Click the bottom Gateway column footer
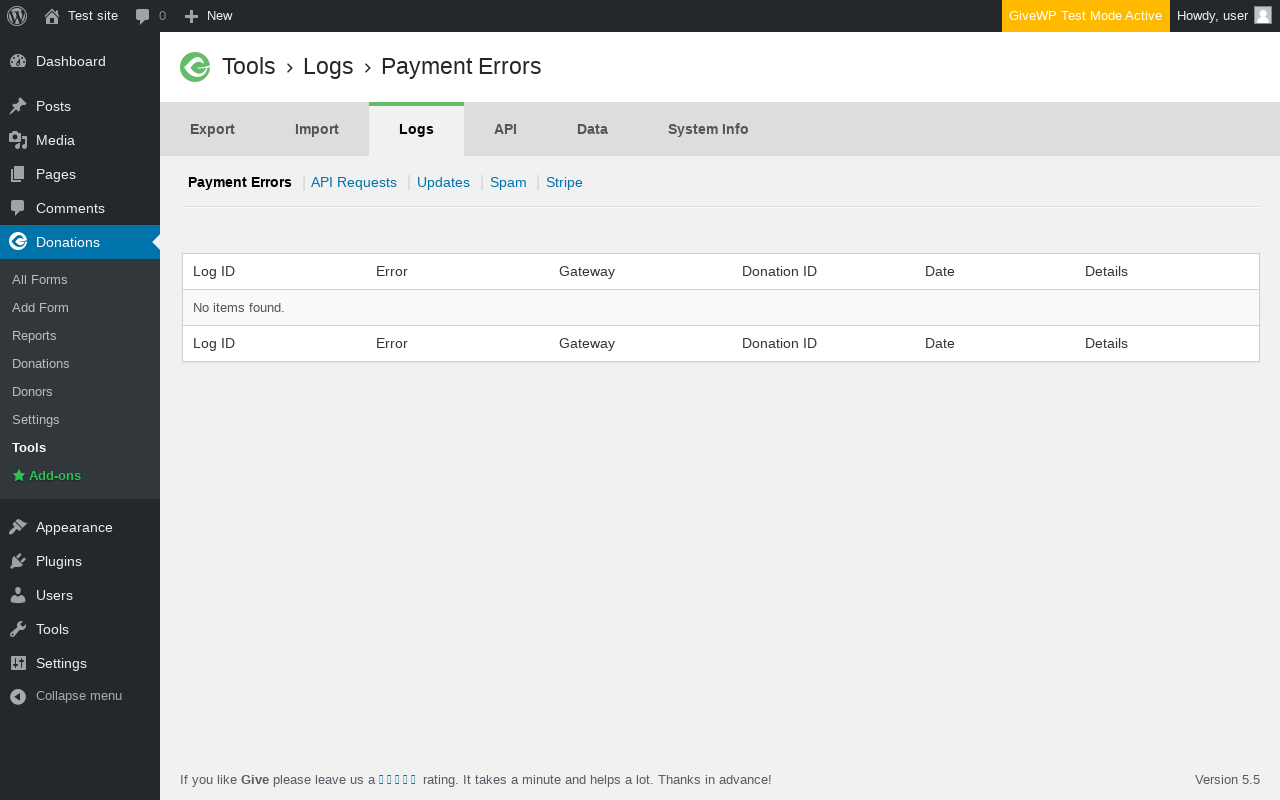 click(587, 343)
